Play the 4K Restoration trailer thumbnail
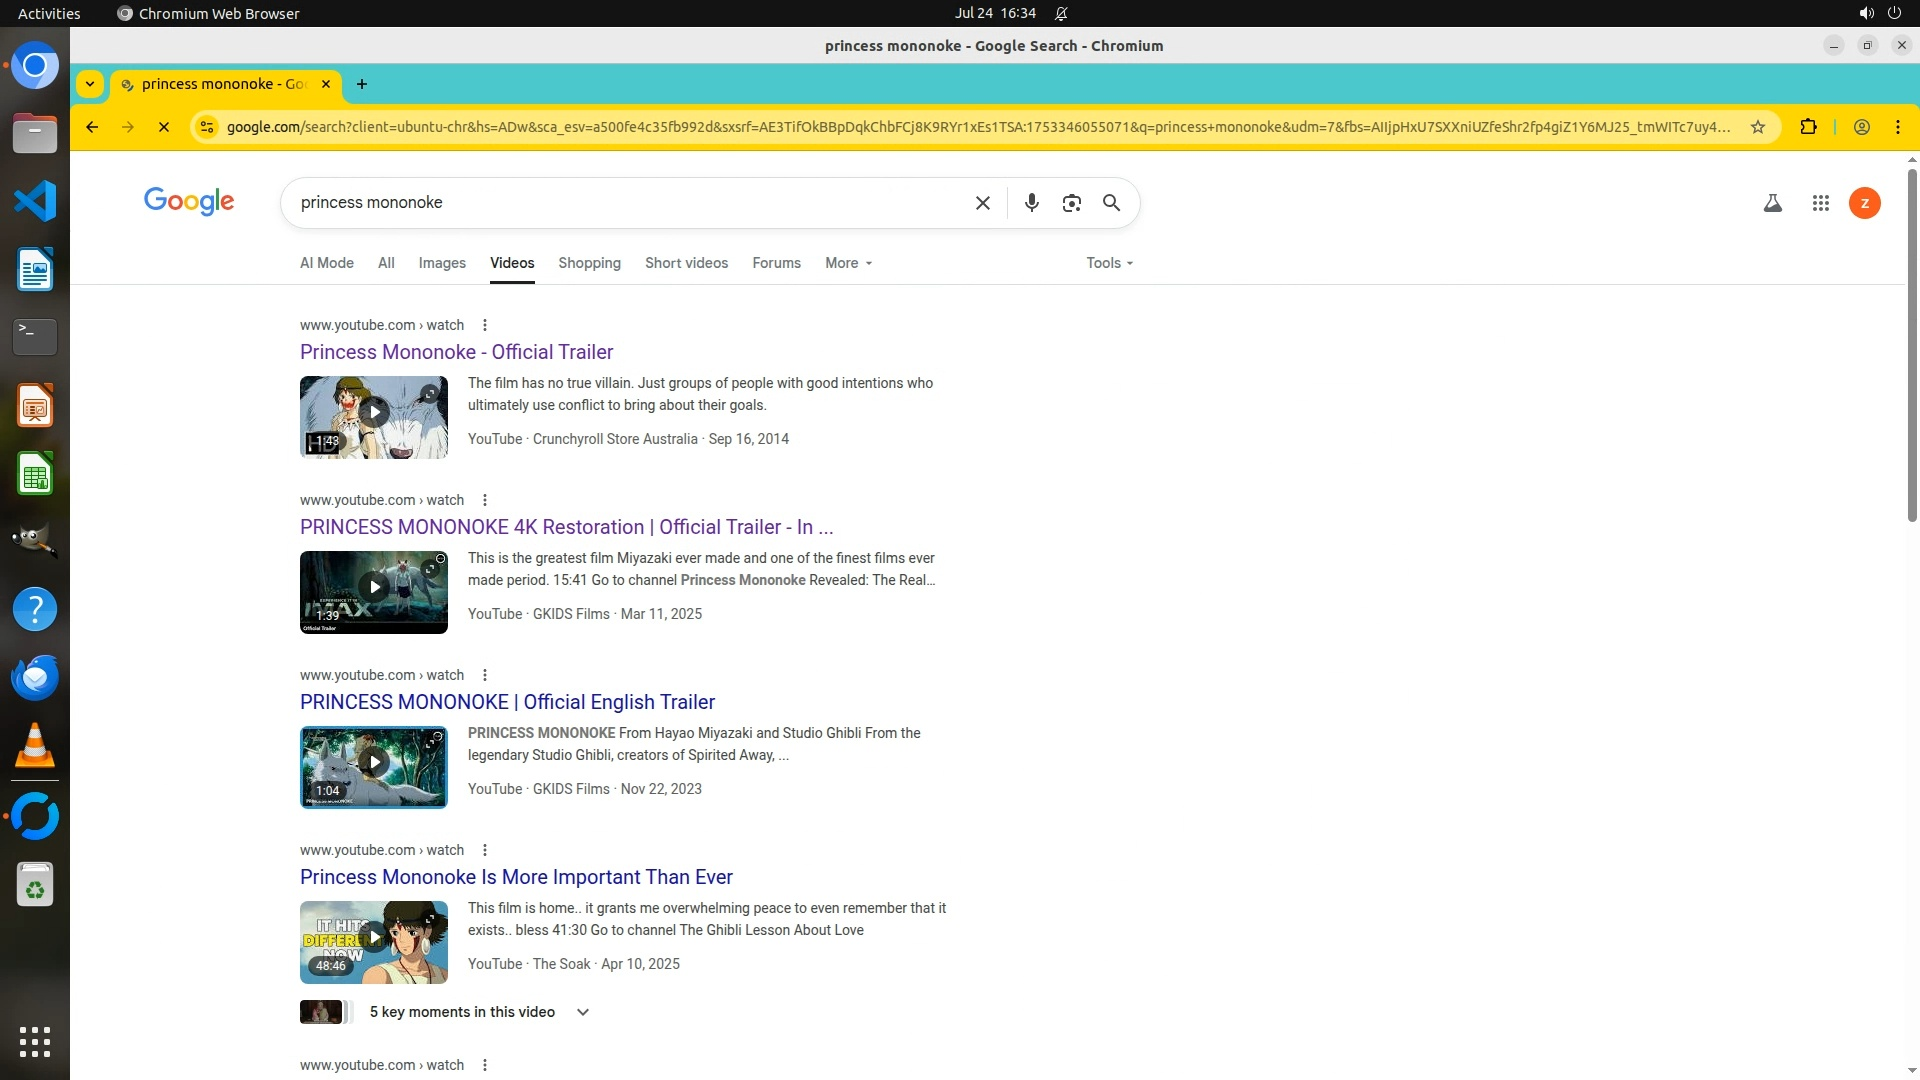This screenshot has height=1080, width=1920. click(374, 588)
